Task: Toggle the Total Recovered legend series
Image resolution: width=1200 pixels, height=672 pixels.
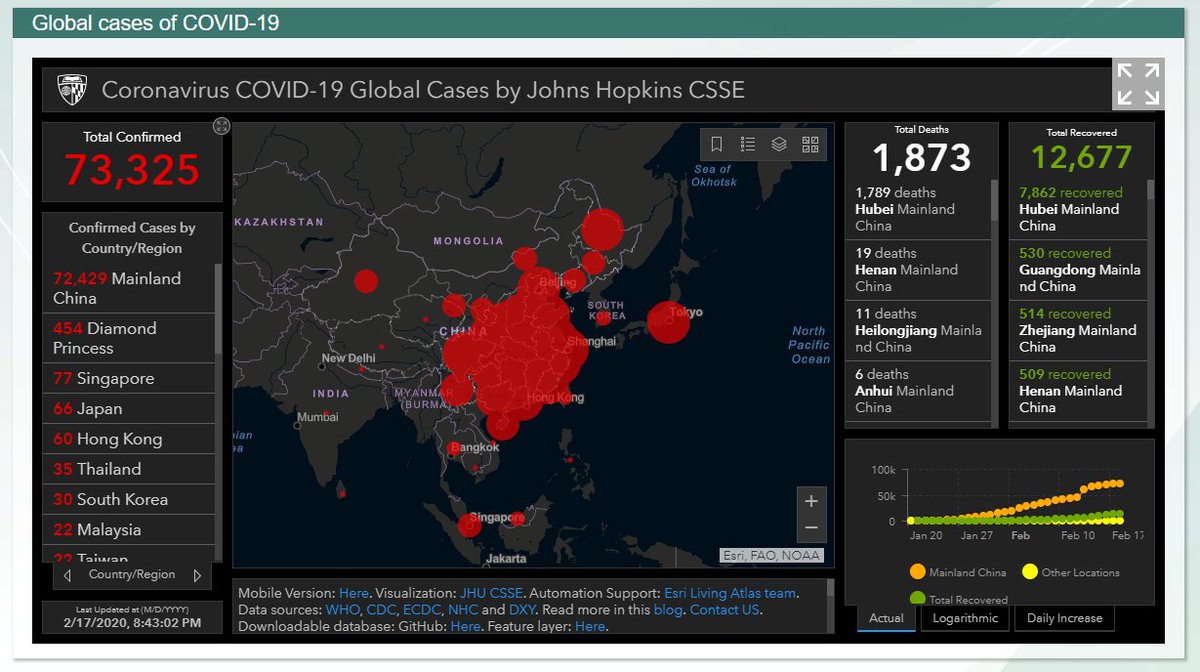Action: pyautogui.click(x=958, y=599)
